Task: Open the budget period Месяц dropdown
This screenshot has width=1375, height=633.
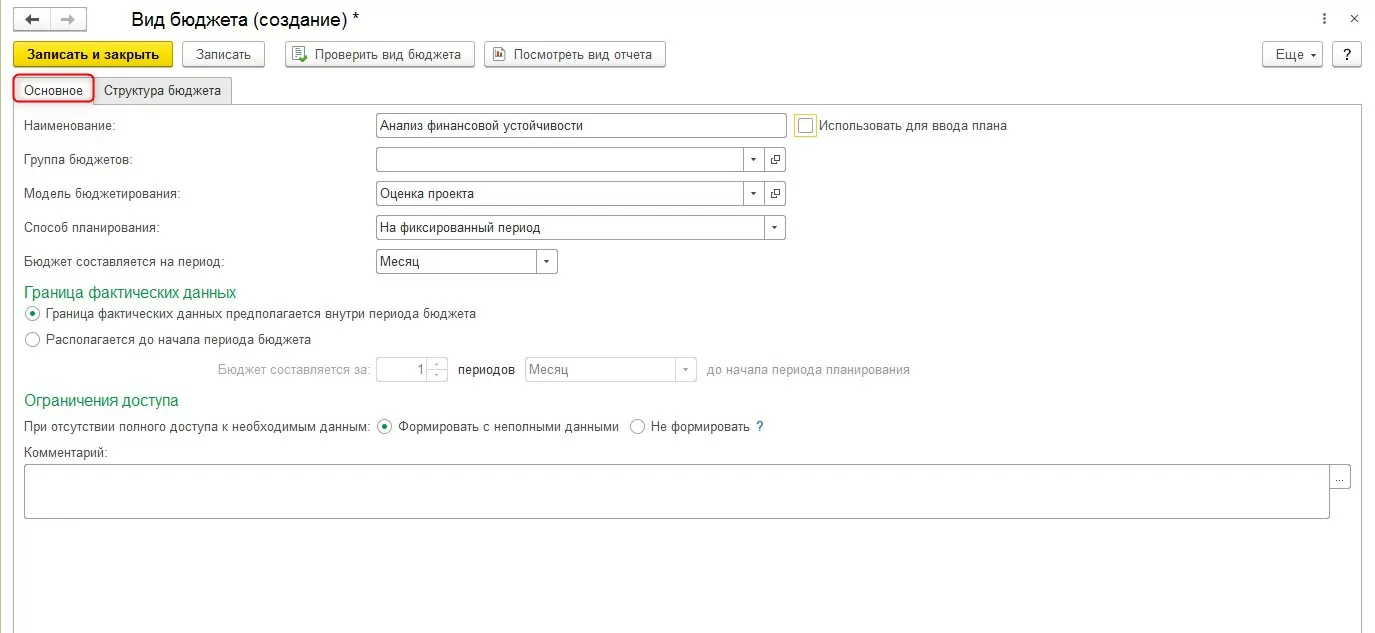Action: tap(546, 261)
